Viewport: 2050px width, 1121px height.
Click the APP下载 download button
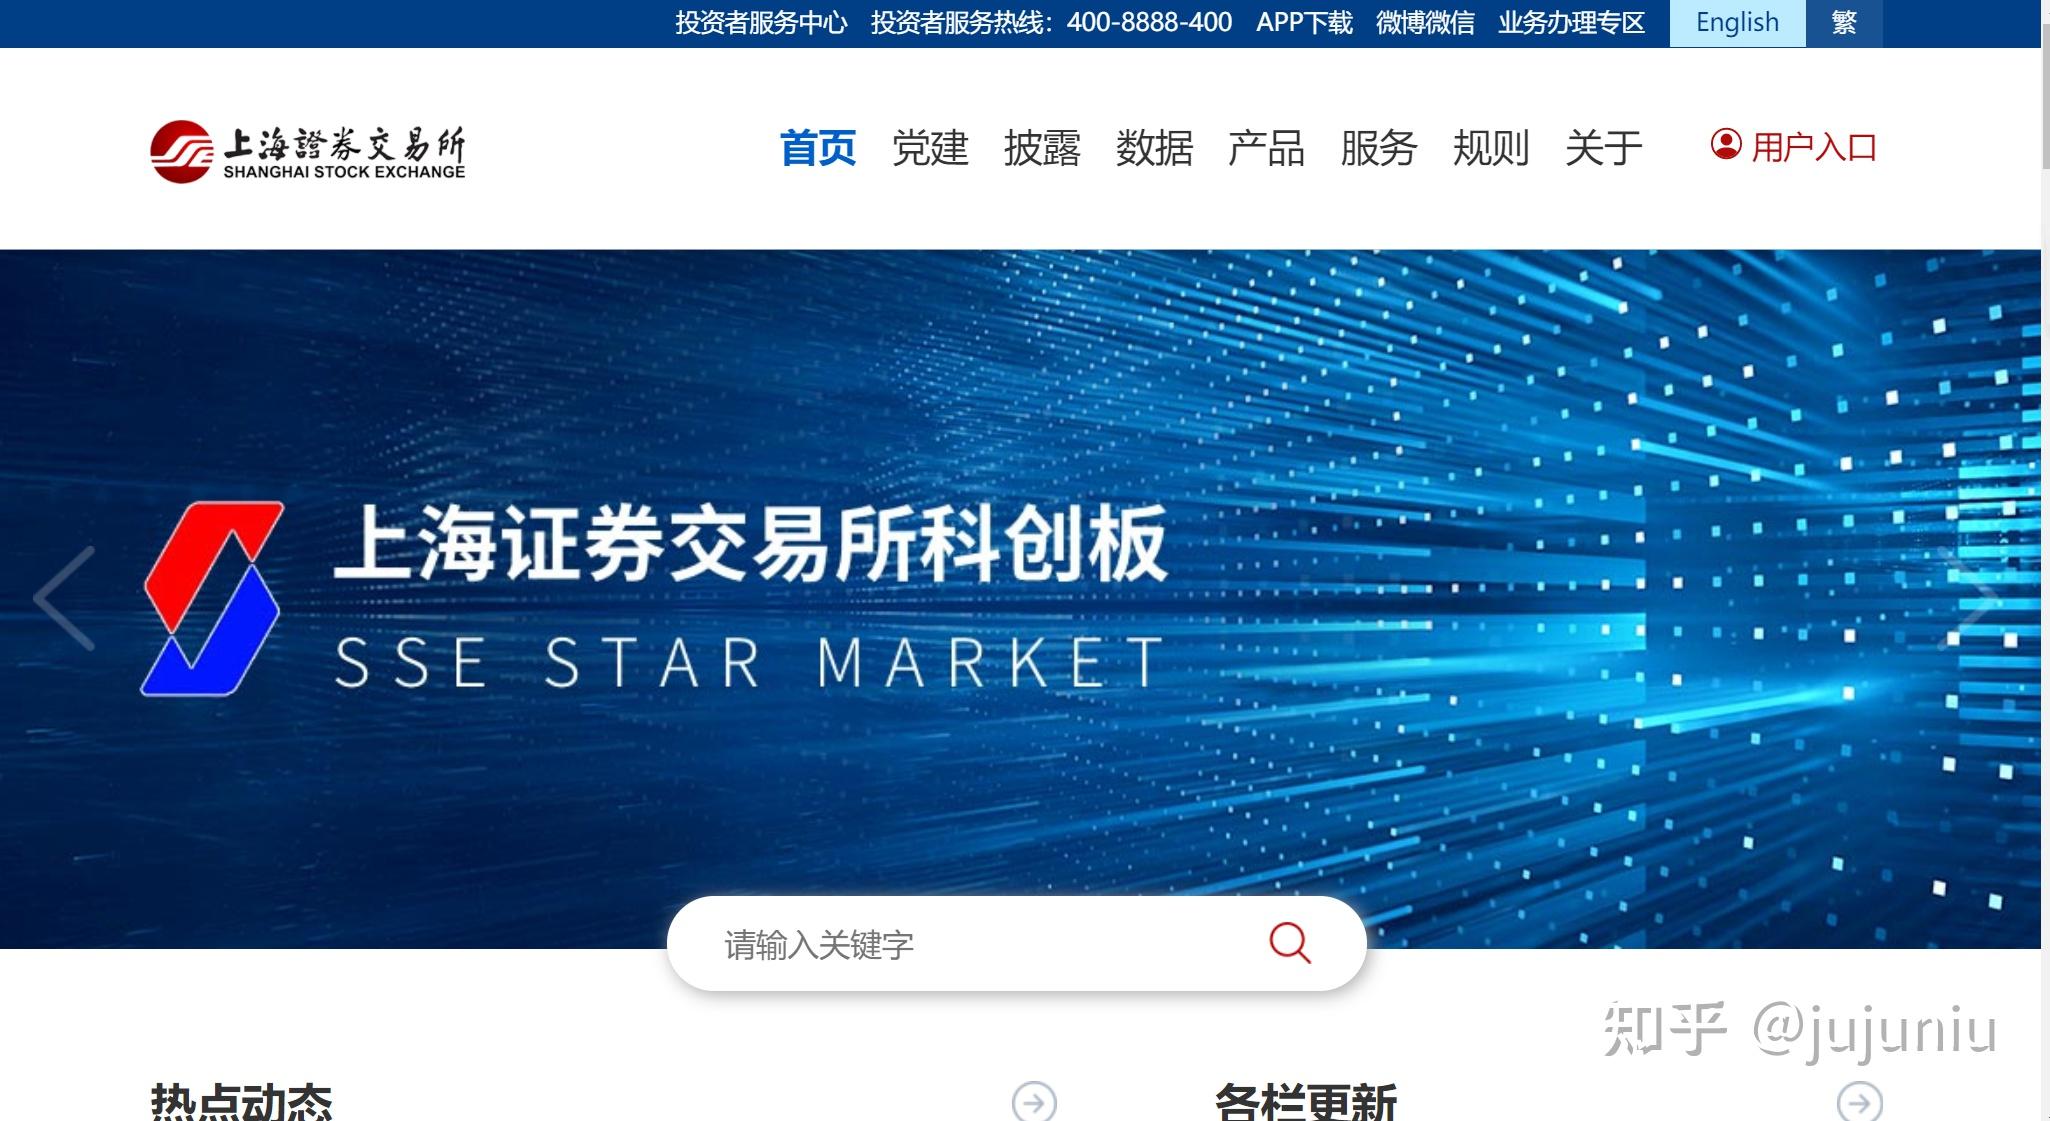(x=1296, y=23)
